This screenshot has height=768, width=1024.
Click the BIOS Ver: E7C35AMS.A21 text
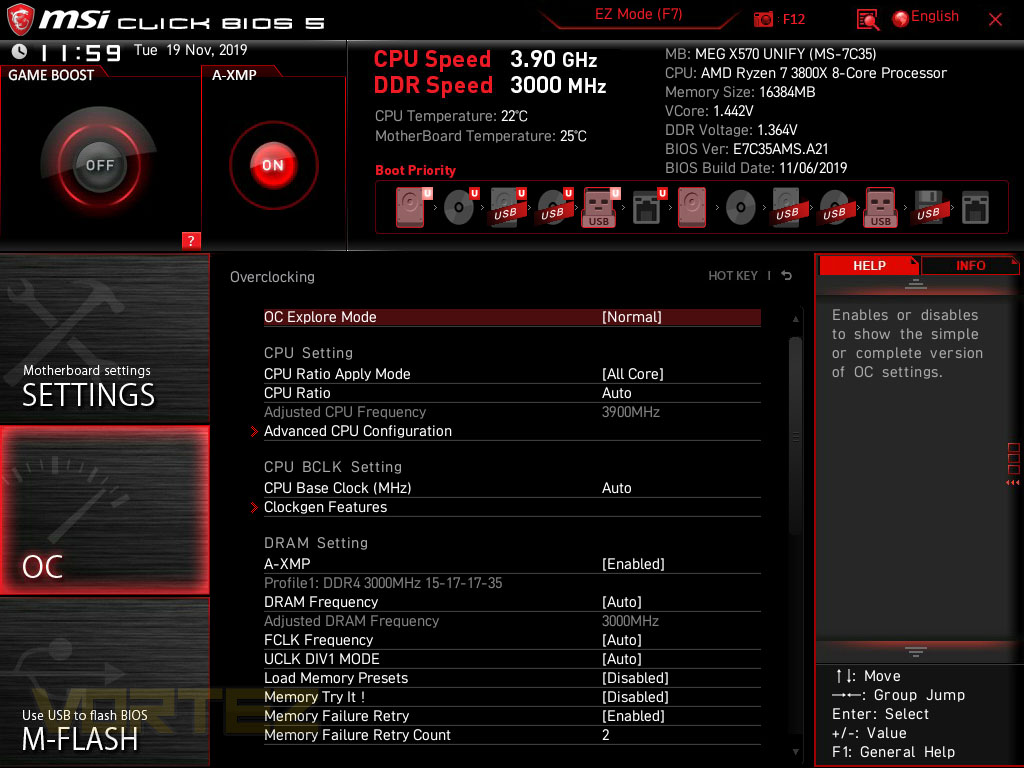pyautogui.click(x=746, y=149)
